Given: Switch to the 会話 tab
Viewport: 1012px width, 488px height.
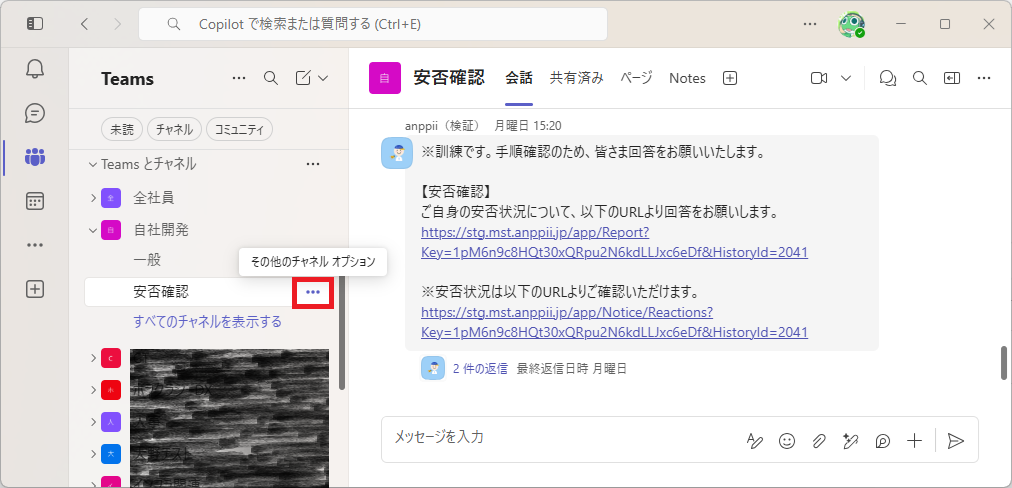Looking at the screenshot, I should tap(519, 78).
